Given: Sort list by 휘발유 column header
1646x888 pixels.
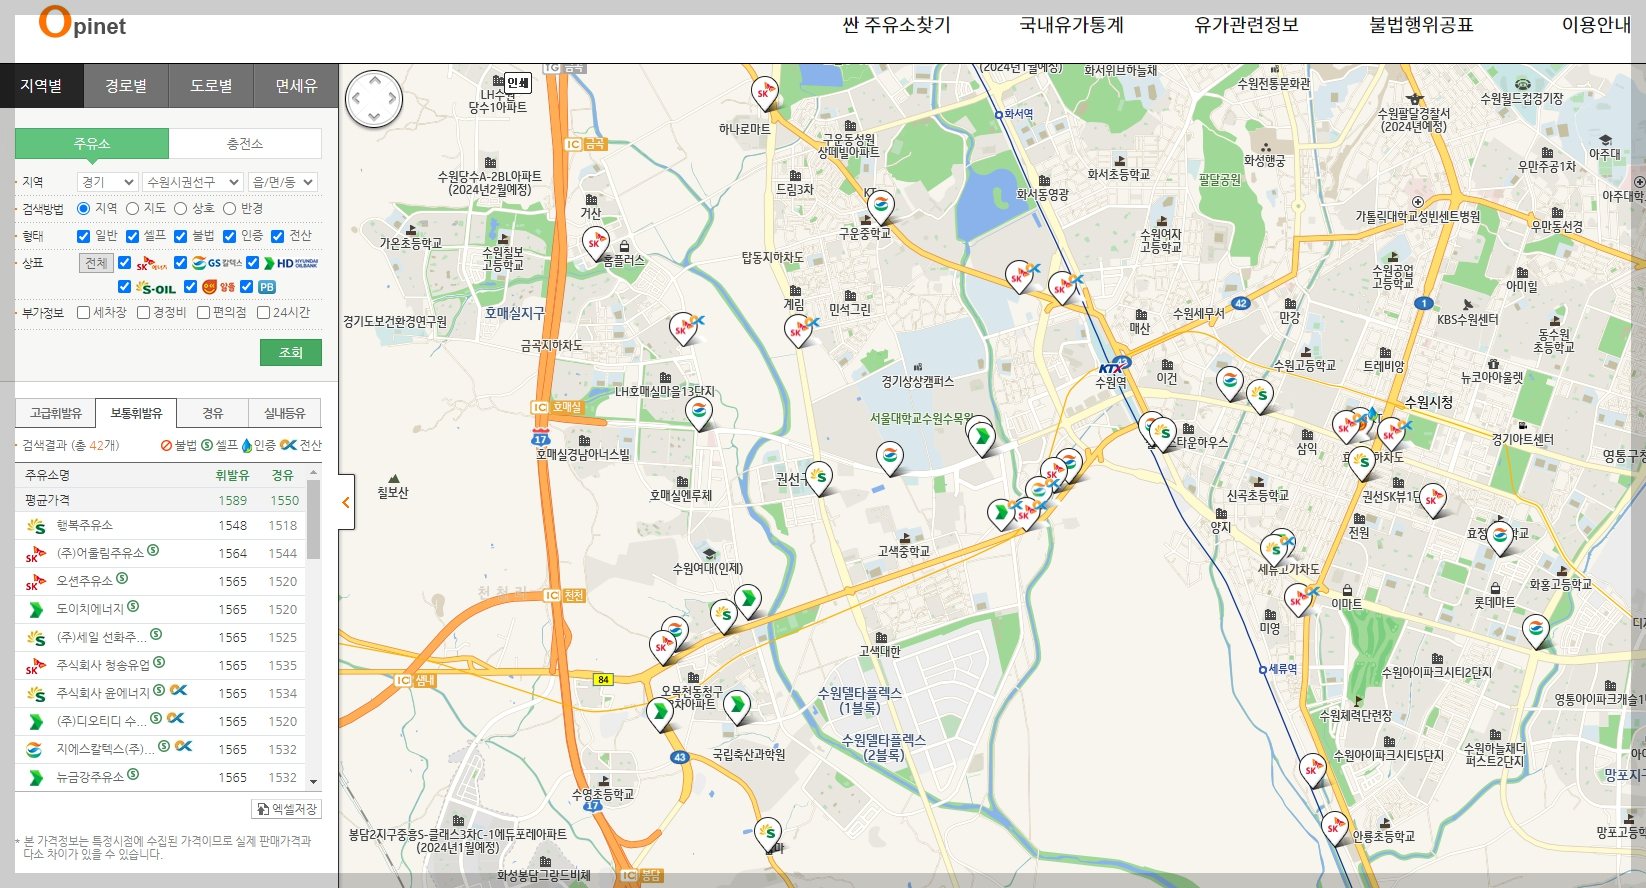Looking at the screenshot, I should 233,475.
